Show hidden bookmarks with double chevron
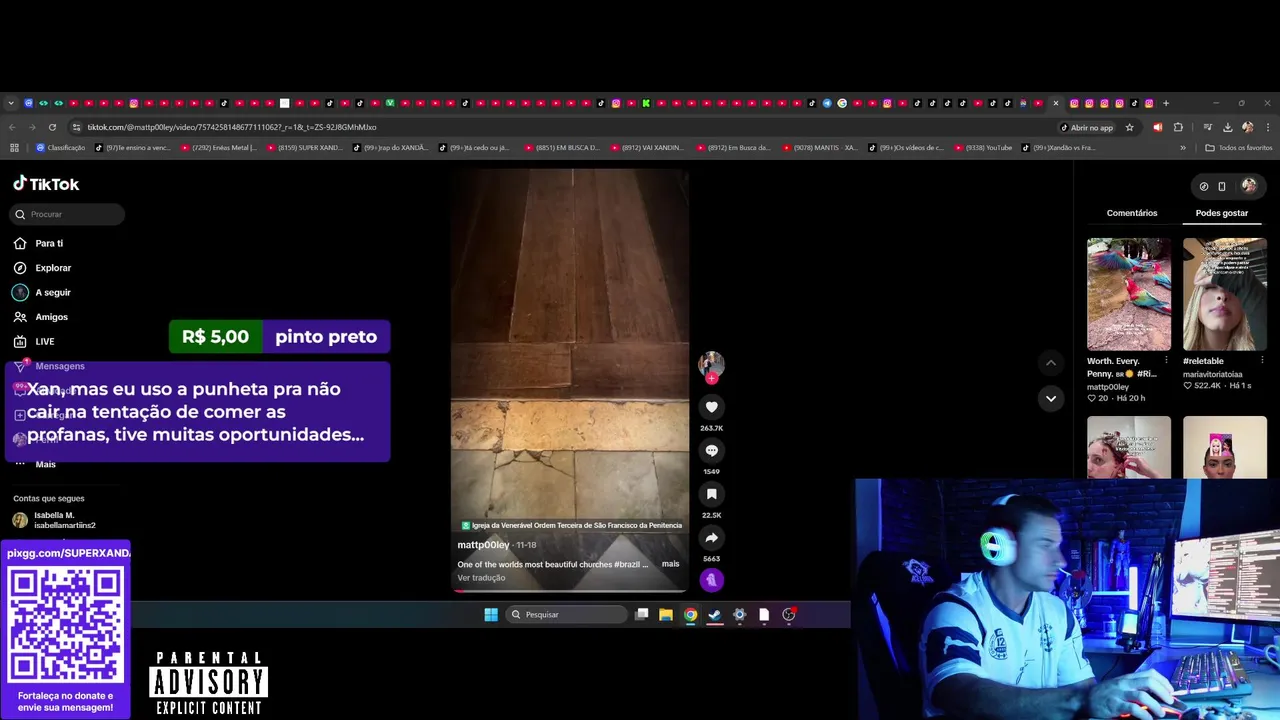1280x720 pixels. [x=1183, y=148]
